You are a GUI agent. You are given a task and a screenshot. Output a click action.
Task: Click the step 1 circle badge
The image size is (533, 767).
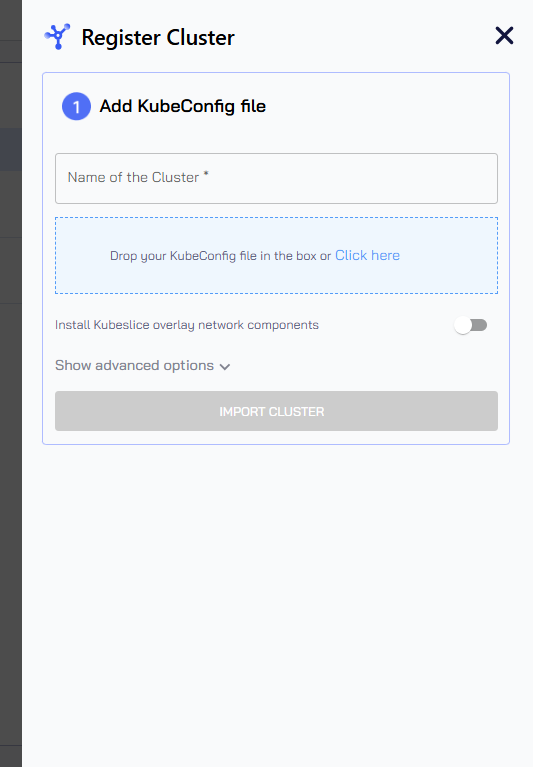(x=76, y=106)
